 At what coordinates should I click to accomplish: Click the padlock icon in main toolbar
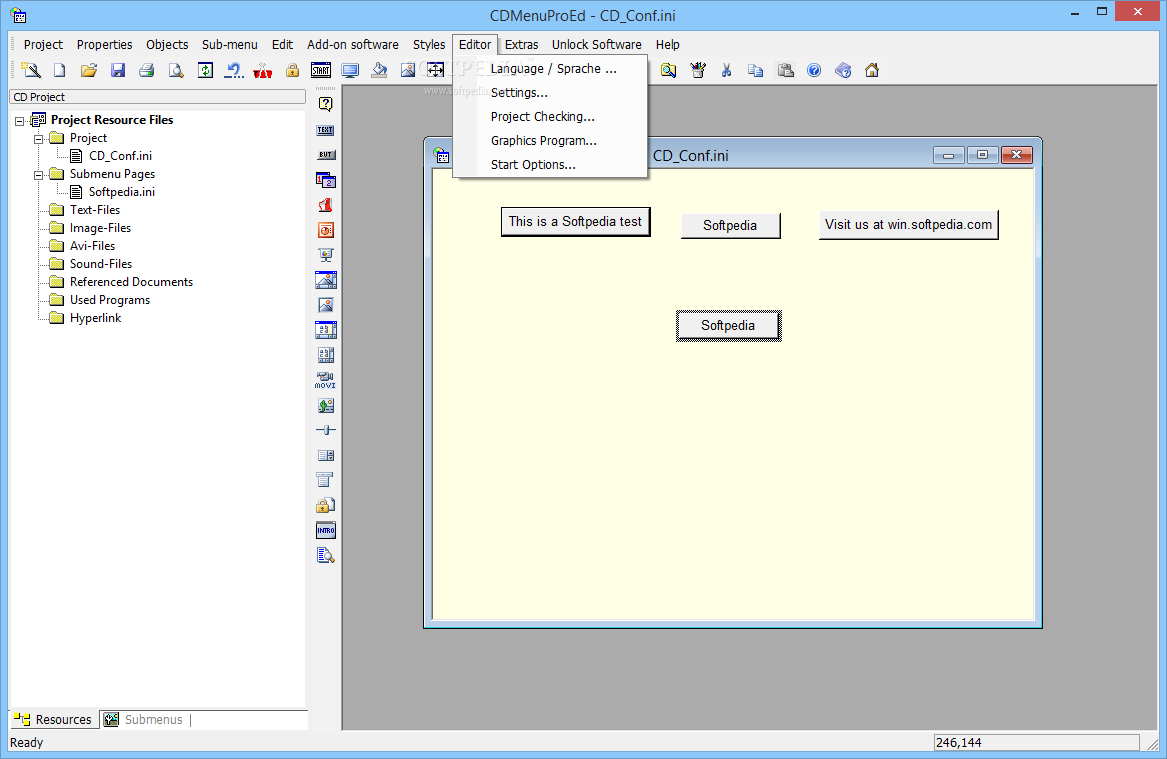coord(292,70)
